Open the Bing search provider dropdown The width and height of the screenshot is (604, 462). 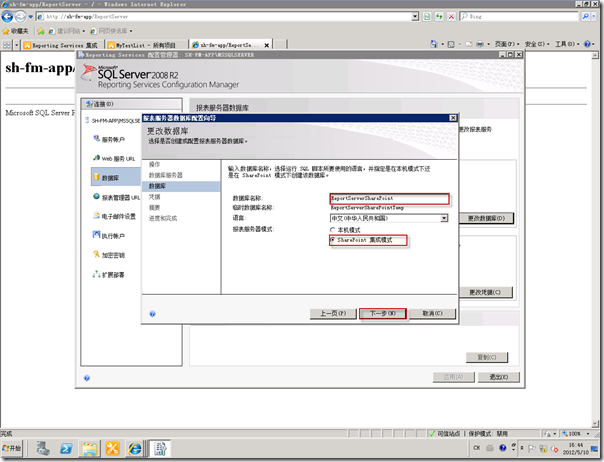click(x=595, y=17)
